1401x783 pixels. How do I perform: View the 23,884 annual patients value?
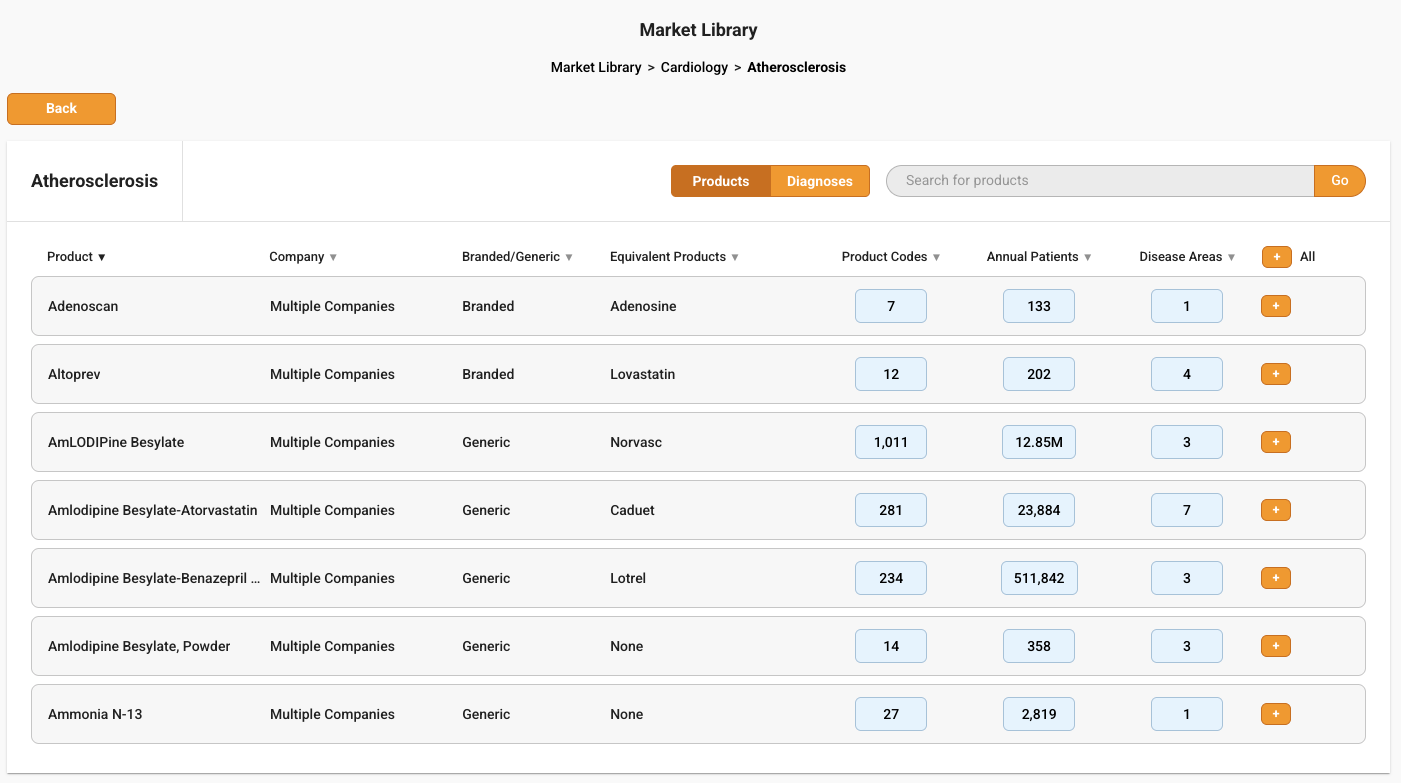point(1039,510)
